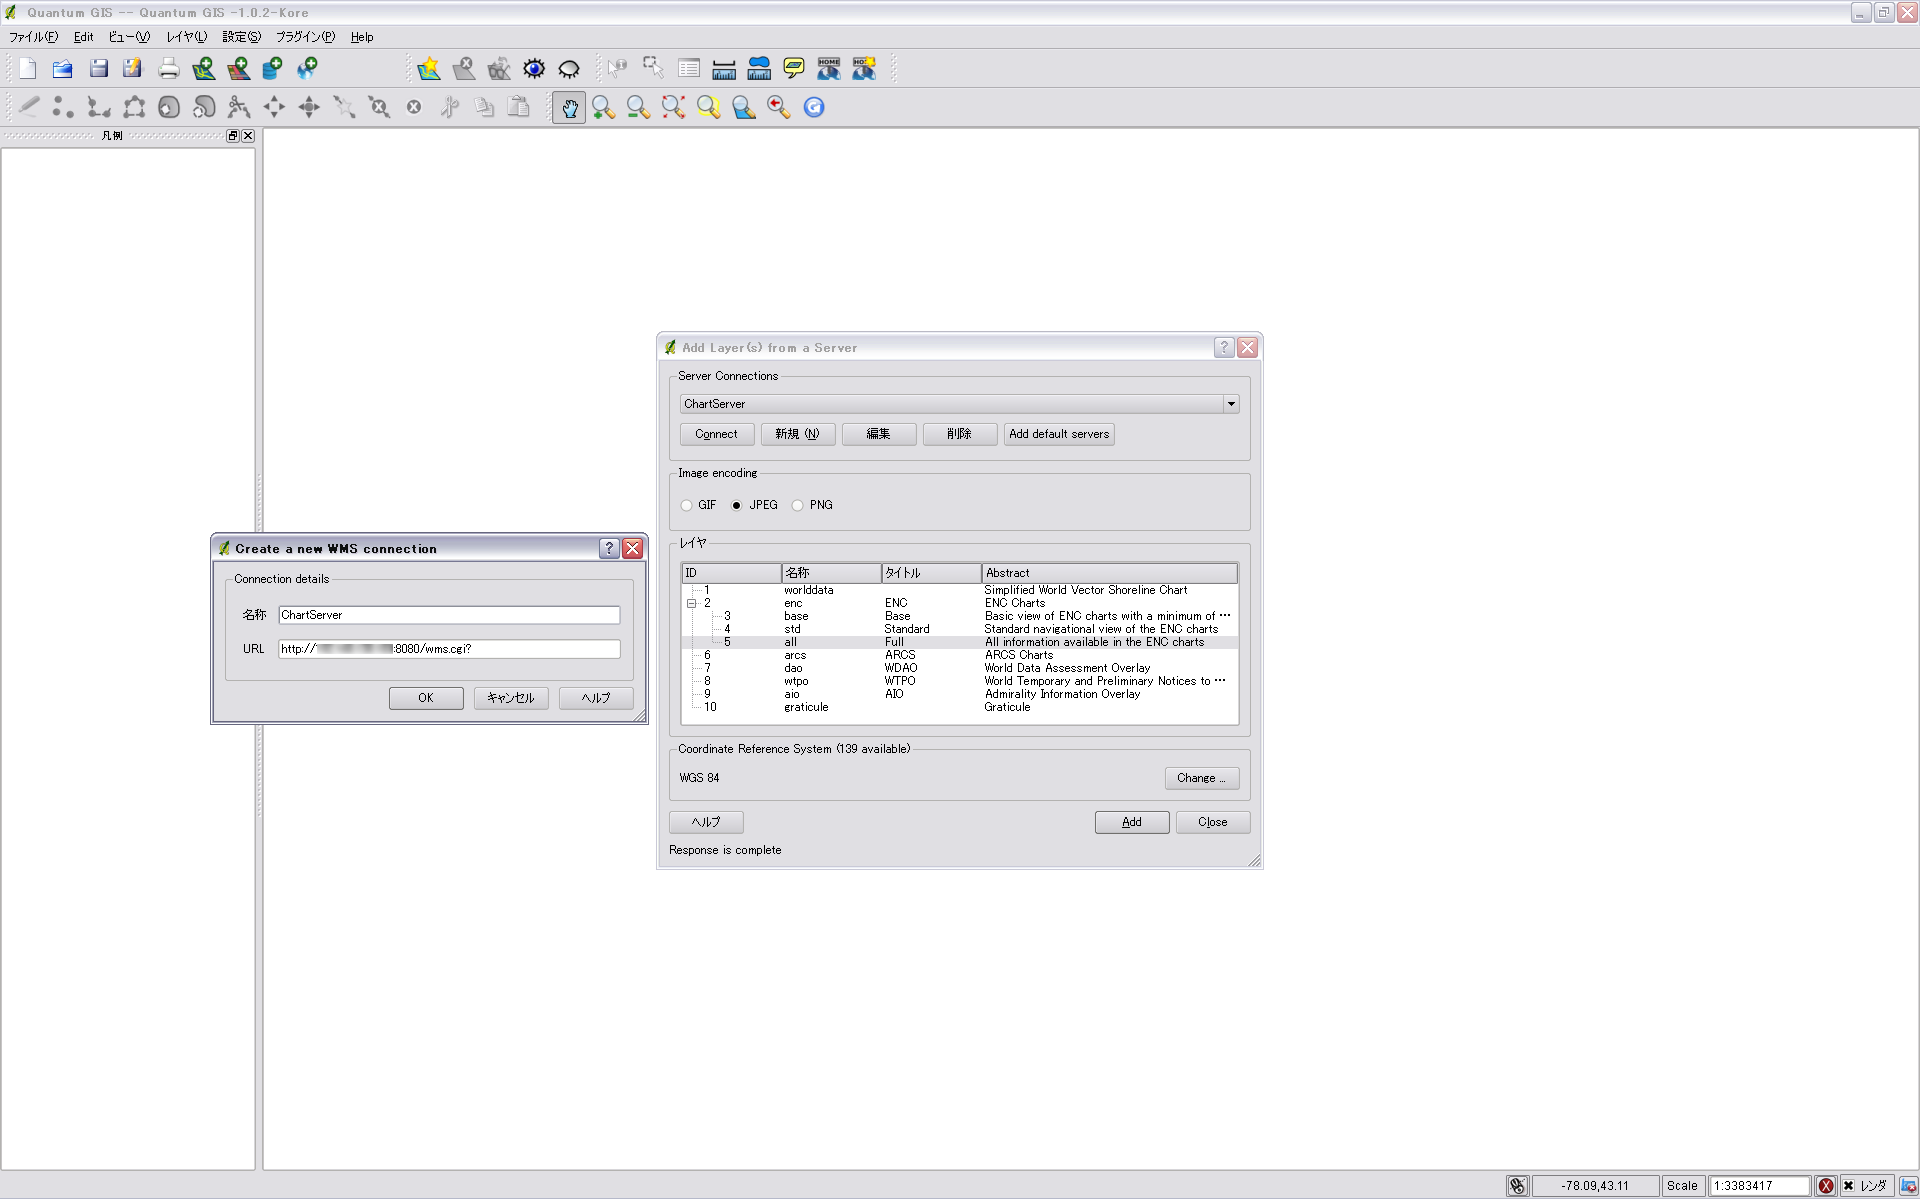This screenshot has width=1920, height=1200.
Task: Select the worlddata layer row
Action: tap(808, 590)
